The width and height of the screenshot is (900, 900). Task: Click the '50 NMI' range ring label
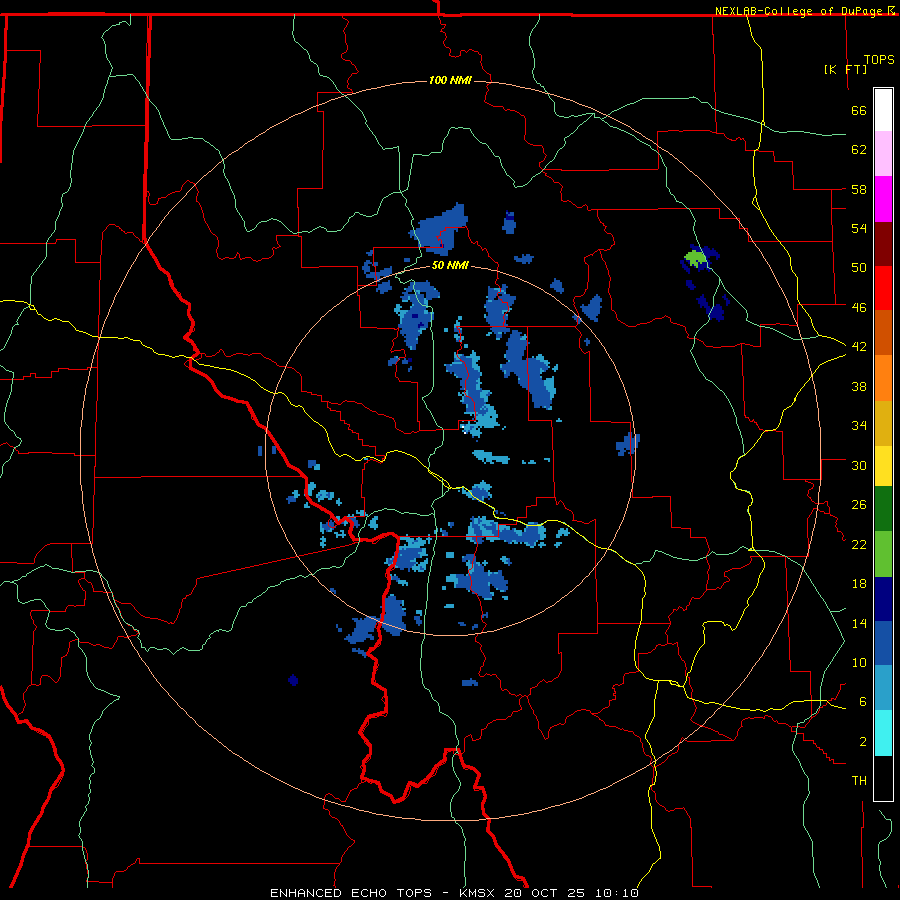tap(450, 265)
